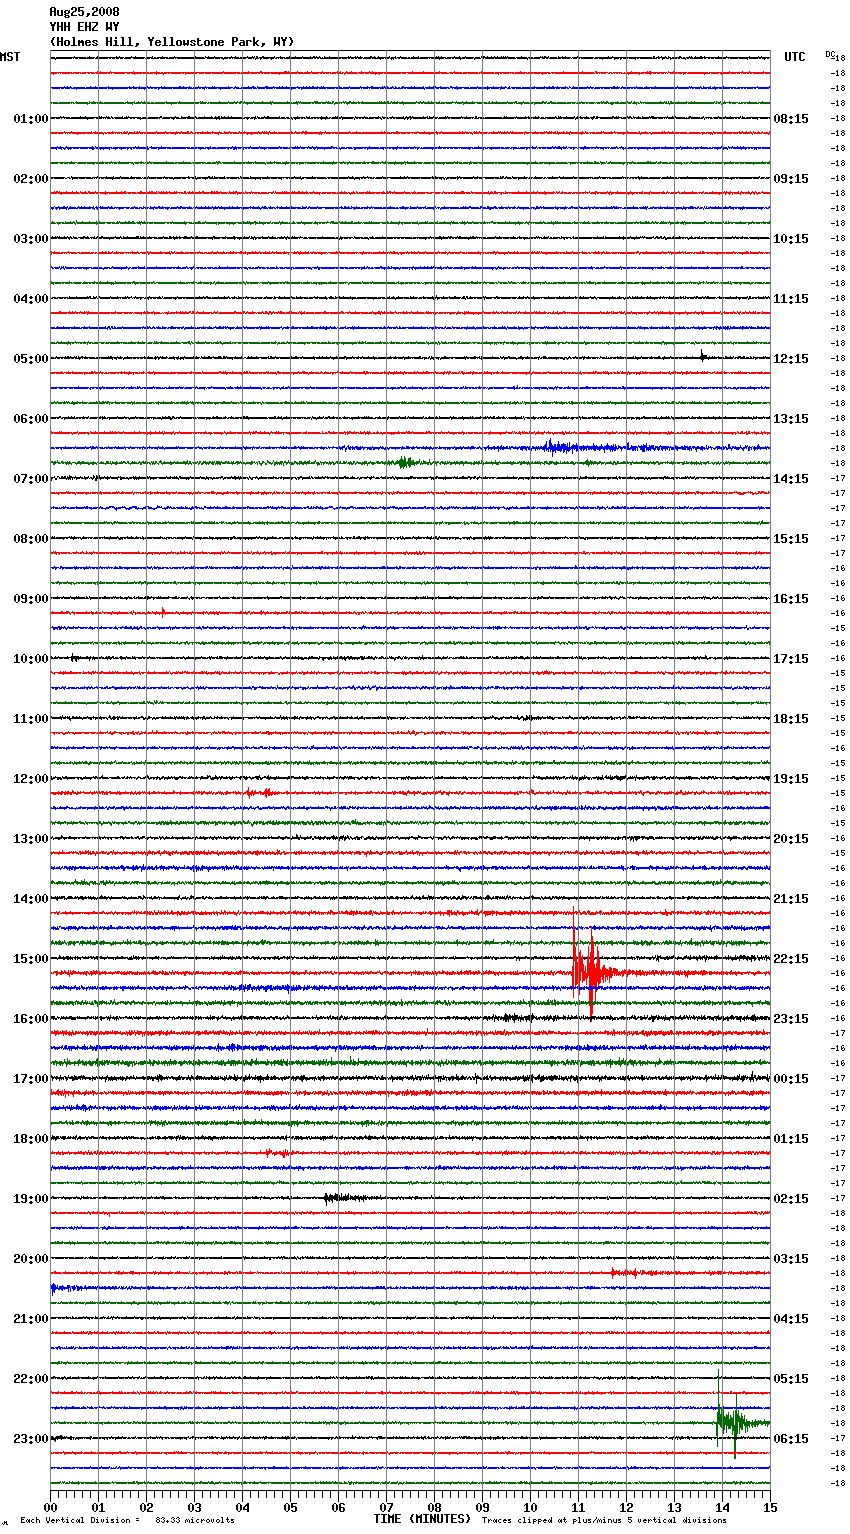Click minute 08 on the bottom axis
The image size is (850, 1534).
point(434,1507)
